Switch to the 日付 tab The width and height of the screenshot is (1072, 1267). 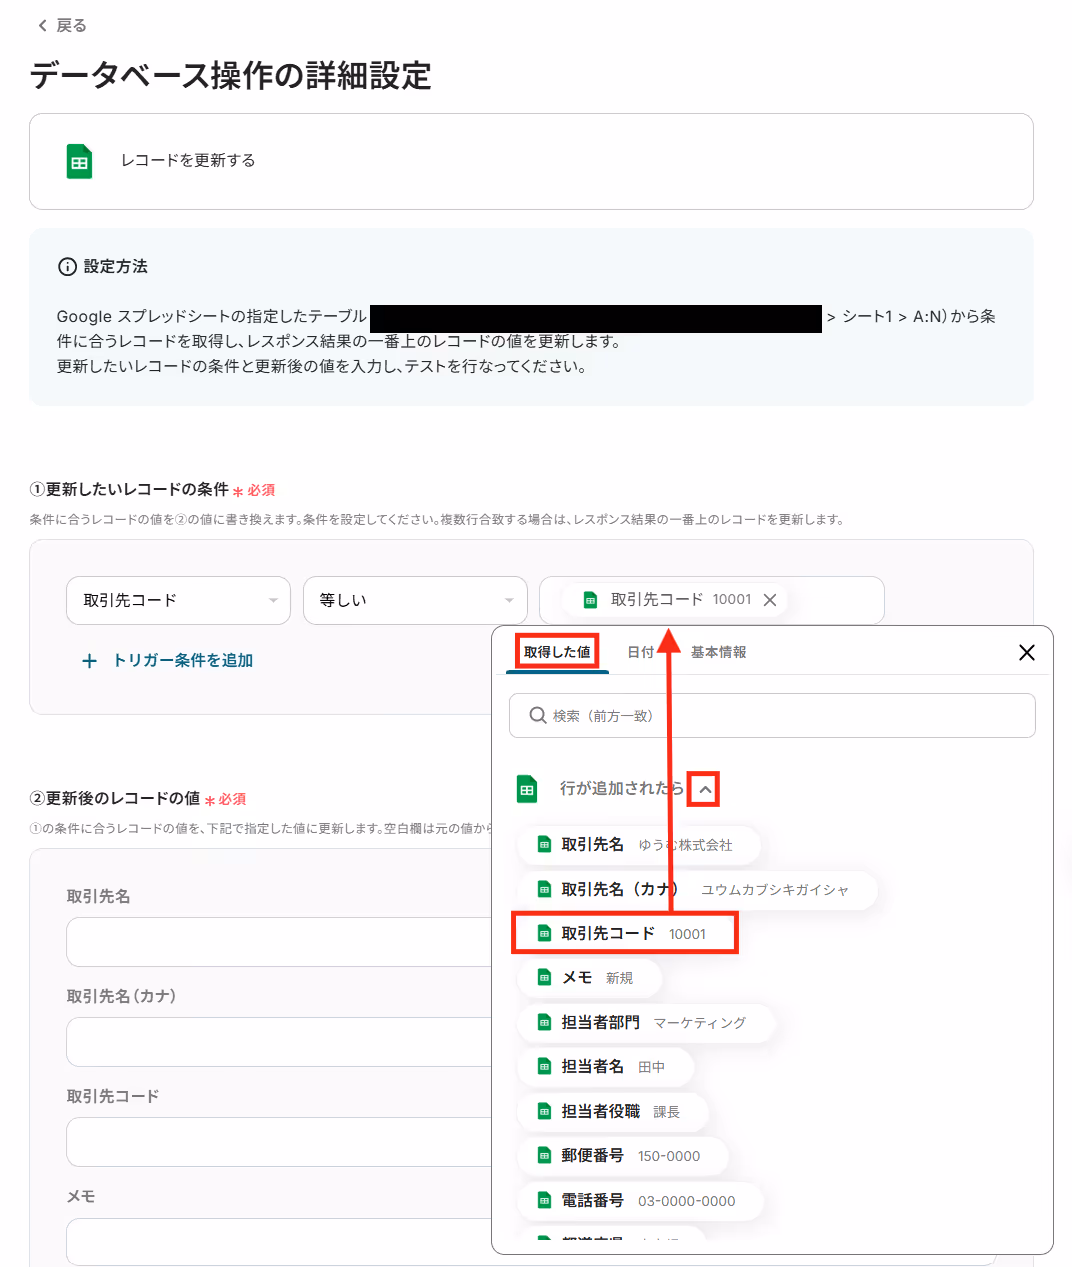(640, 652)
